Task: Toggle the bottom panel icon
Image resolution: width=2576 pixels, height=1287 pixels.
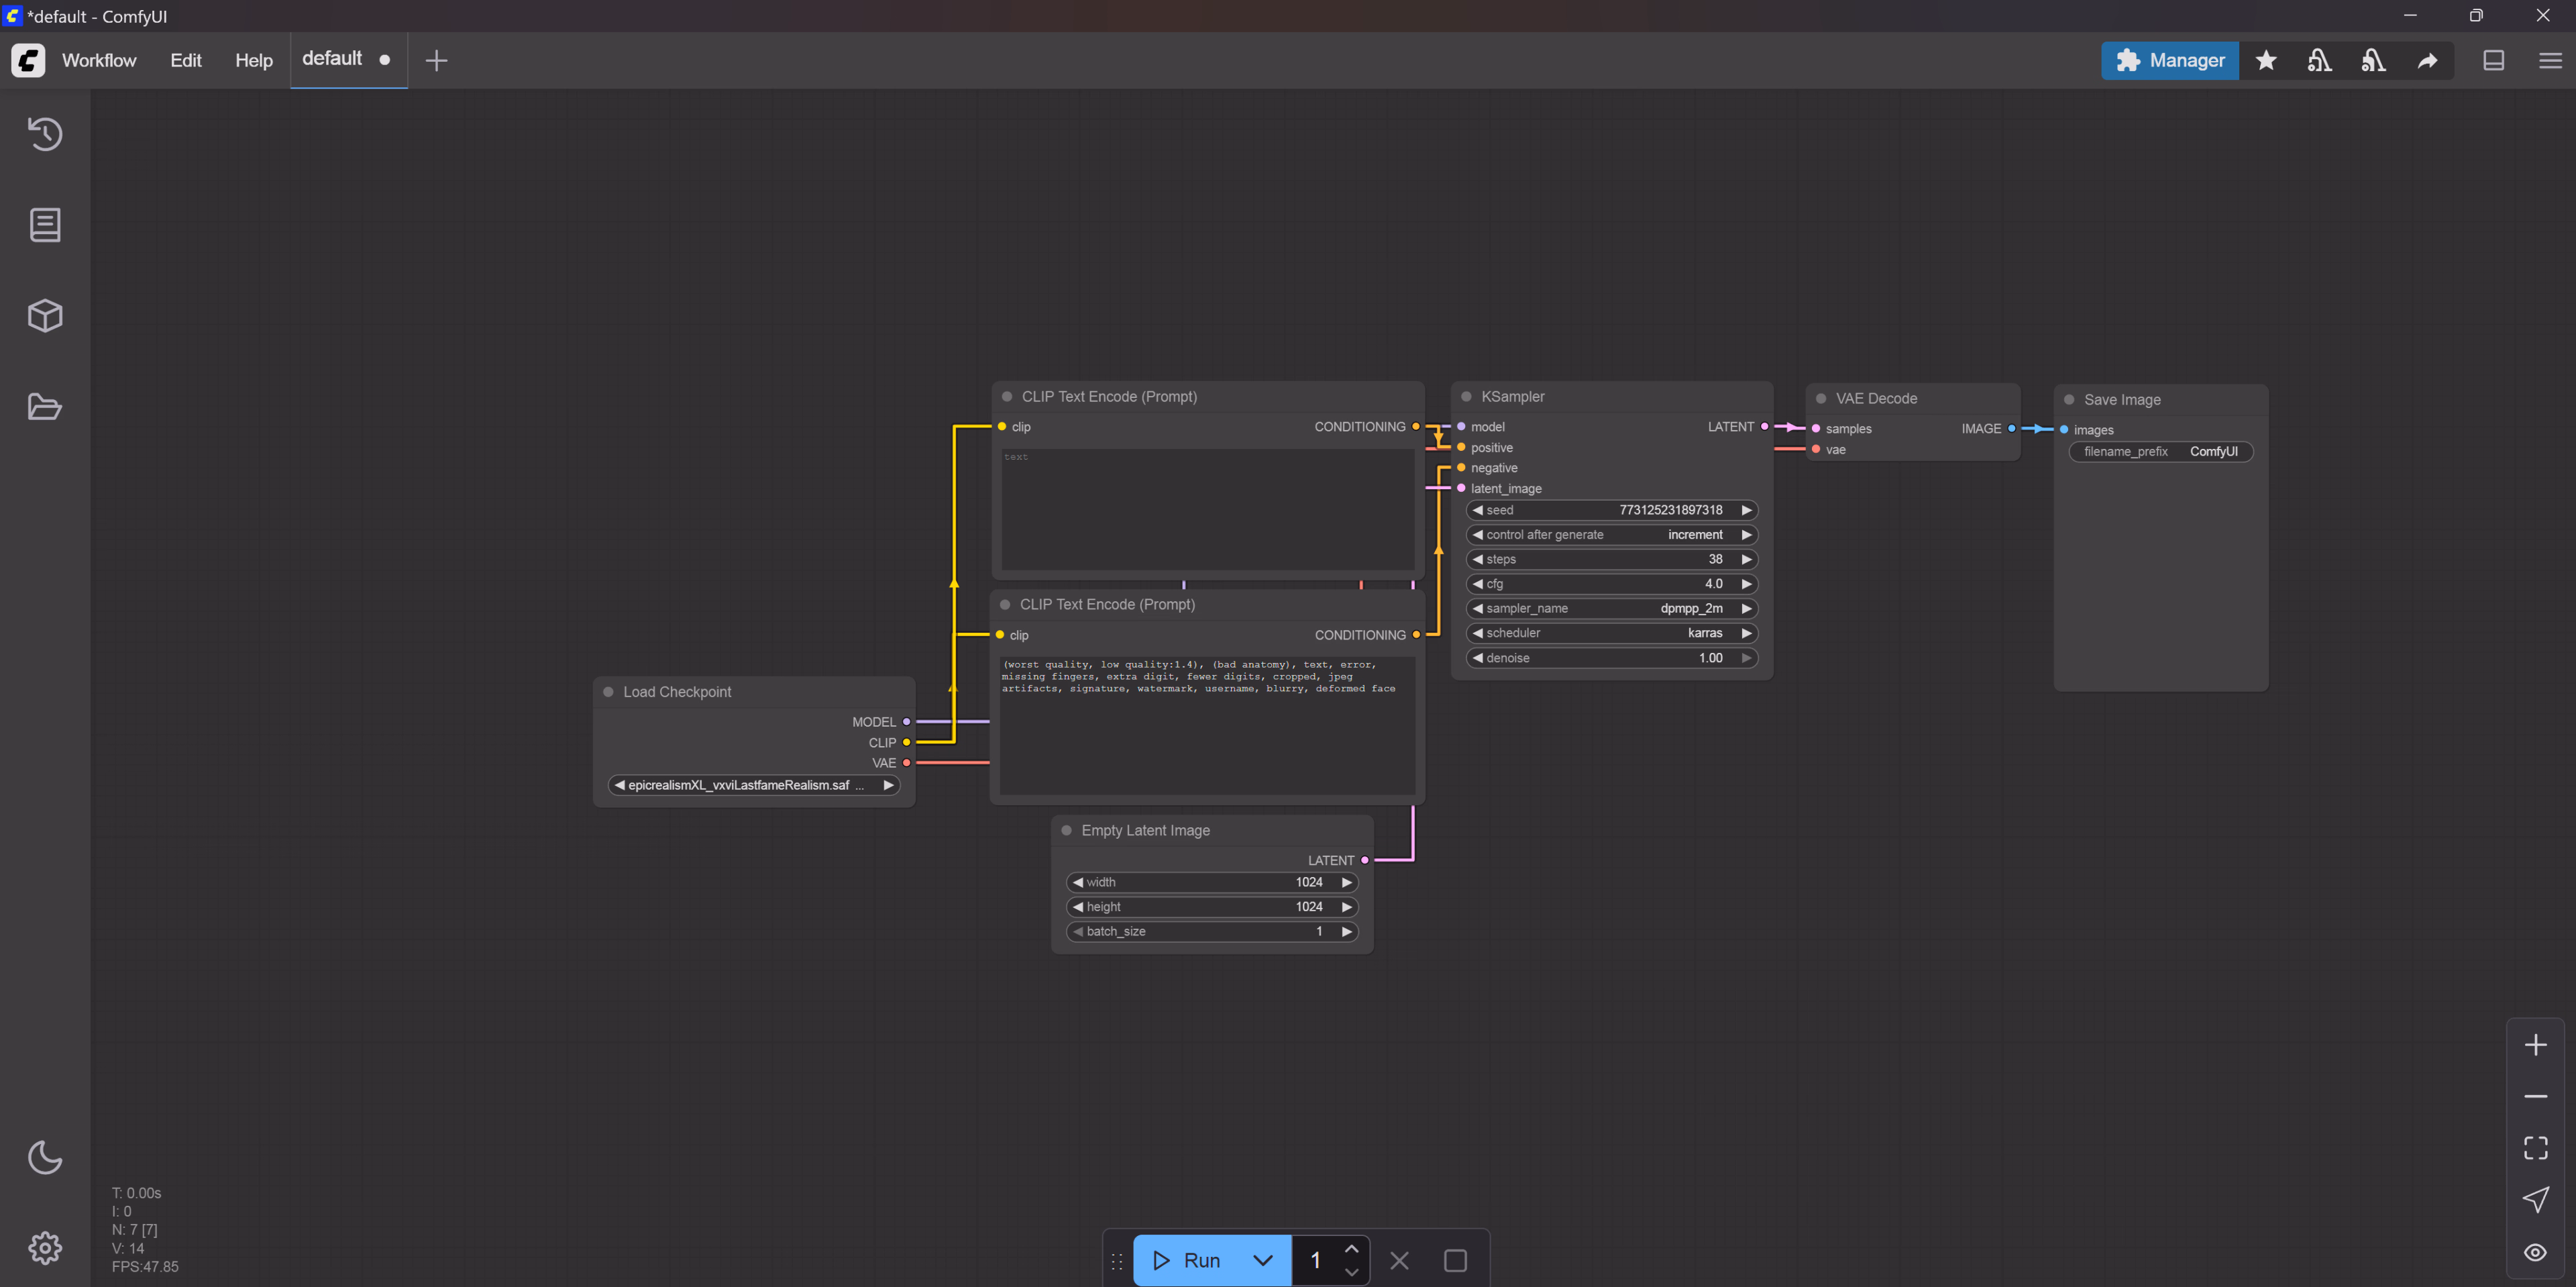Action: [2494, 60]
